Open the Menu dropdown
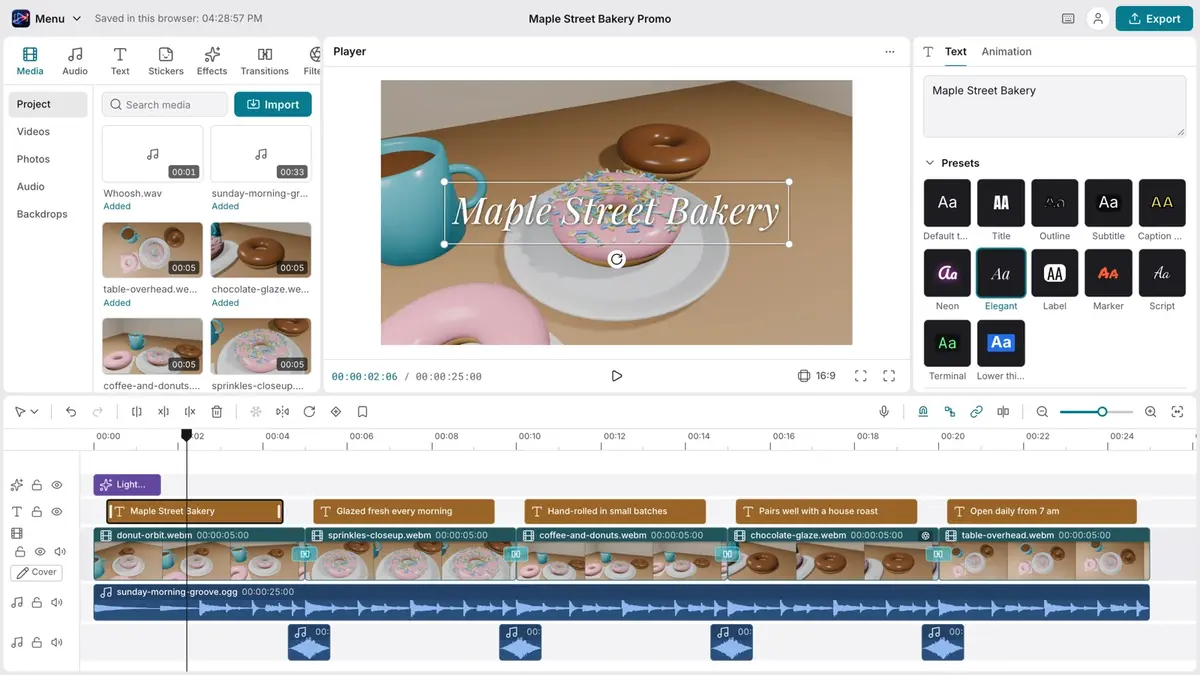1200x675 pixels. click(47, 18)
